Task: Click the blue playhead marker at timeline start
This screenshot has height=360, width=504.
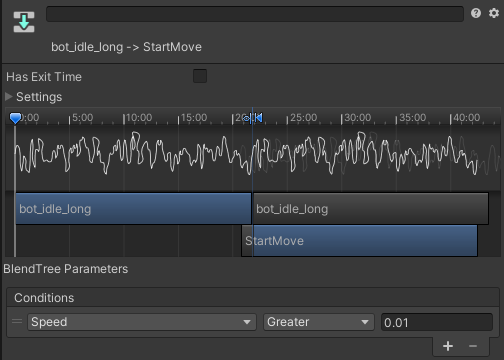Action: pos(15,118)
